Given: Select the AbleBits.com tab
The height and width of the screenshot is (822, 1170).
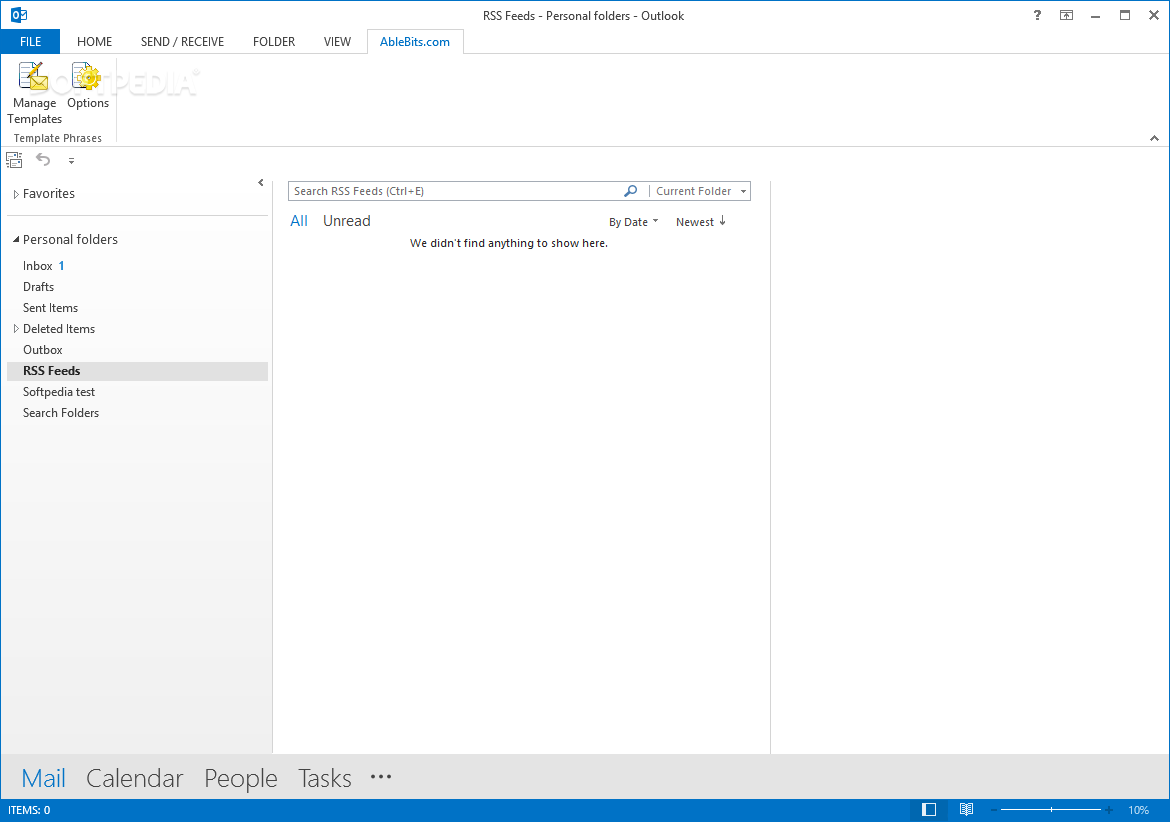Looking at the screenshot, I should tap(415, 42).
